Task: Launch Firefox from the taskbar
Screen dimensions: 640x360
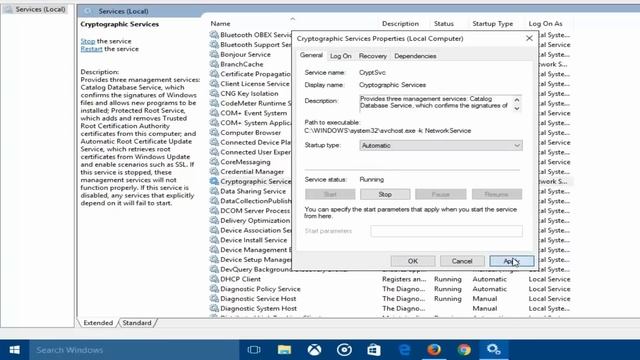Action: coord(434,350)
